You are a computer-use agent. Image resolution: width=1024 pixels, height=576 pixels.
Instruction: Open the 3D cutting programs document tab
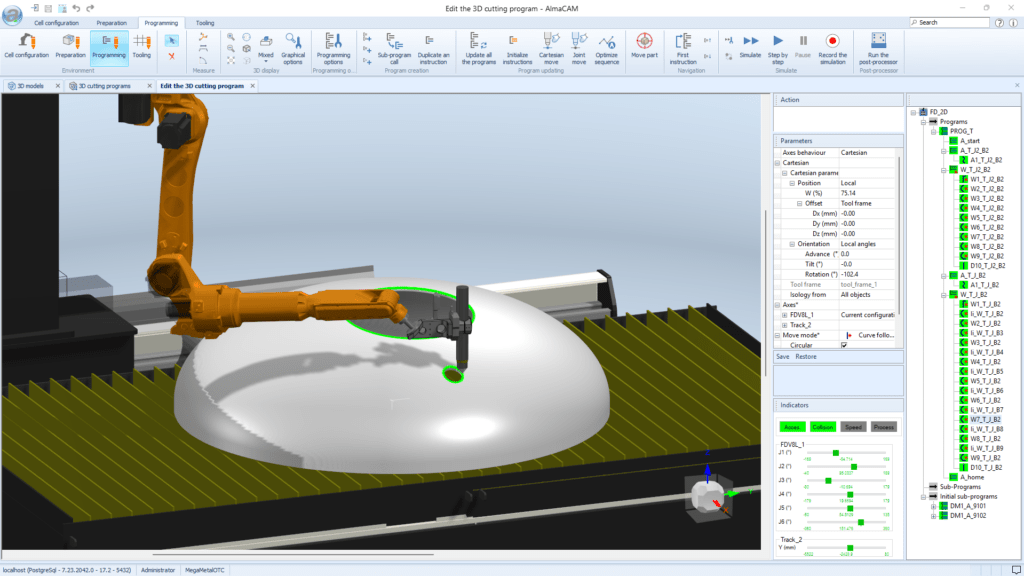coord(105,86)
